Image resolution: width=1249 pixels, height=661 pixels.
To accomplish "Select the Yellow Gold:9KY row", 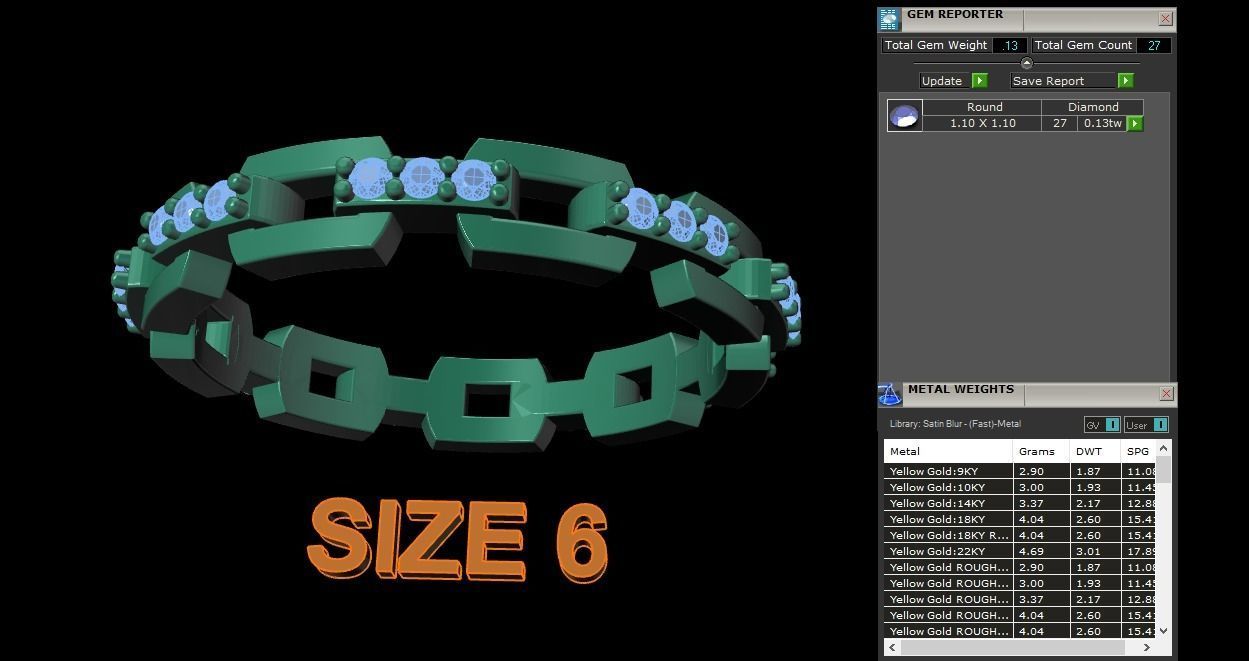I will pos(1019,471).
